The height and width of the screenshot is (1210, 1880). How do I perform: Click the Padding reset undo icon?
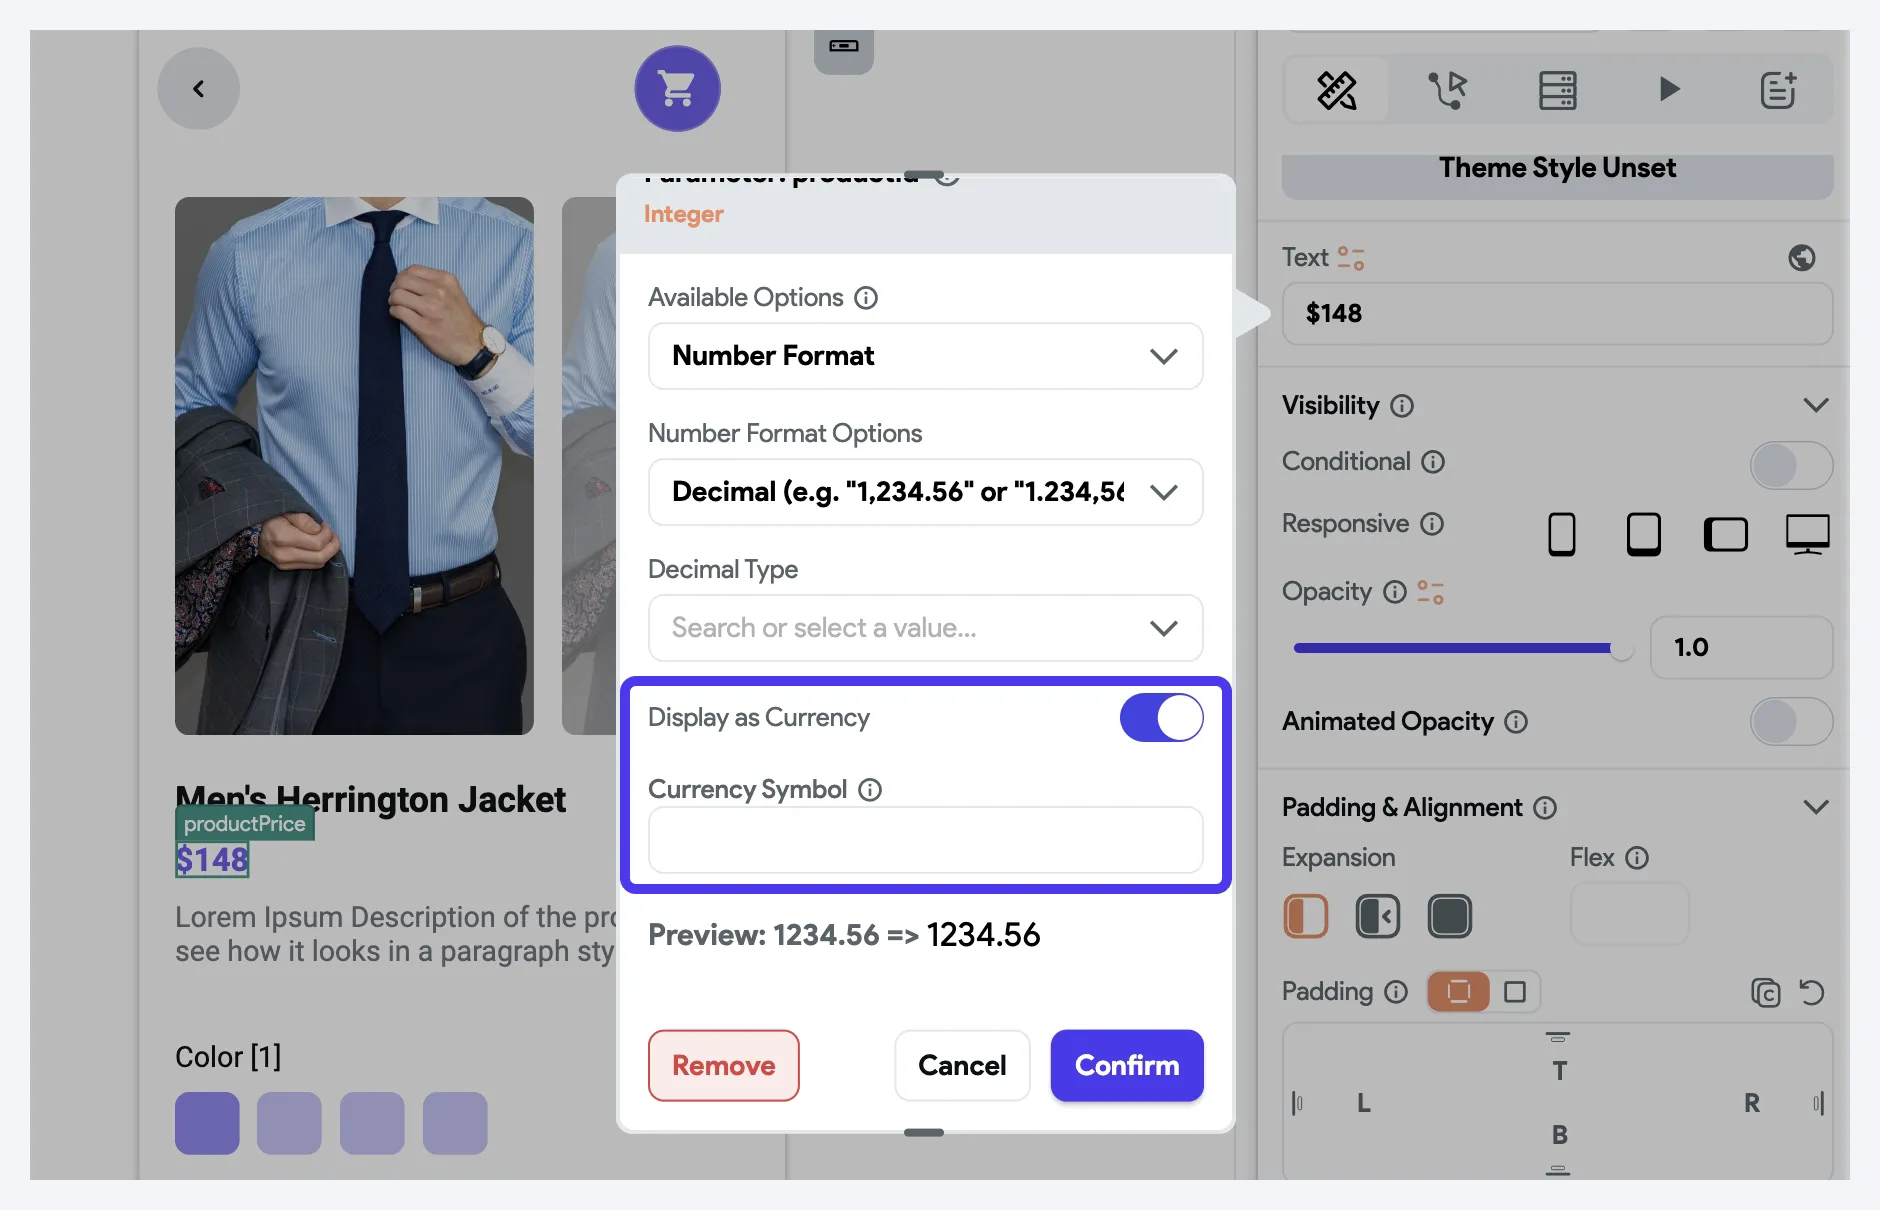click(1812, 992)
